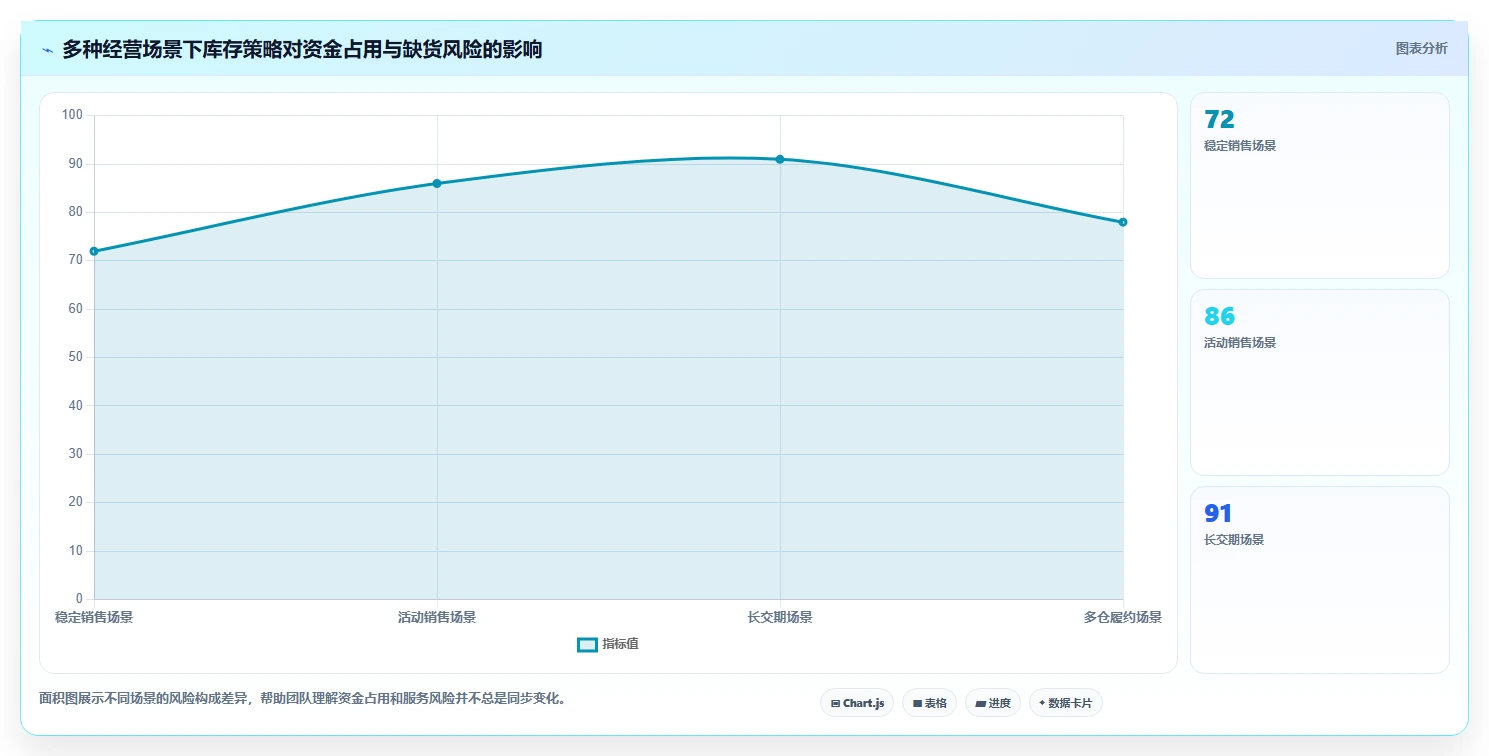Click the x-axis label 长交期场景
Viewport: 1489px width, 756px height.
click(x=780, y=617)
